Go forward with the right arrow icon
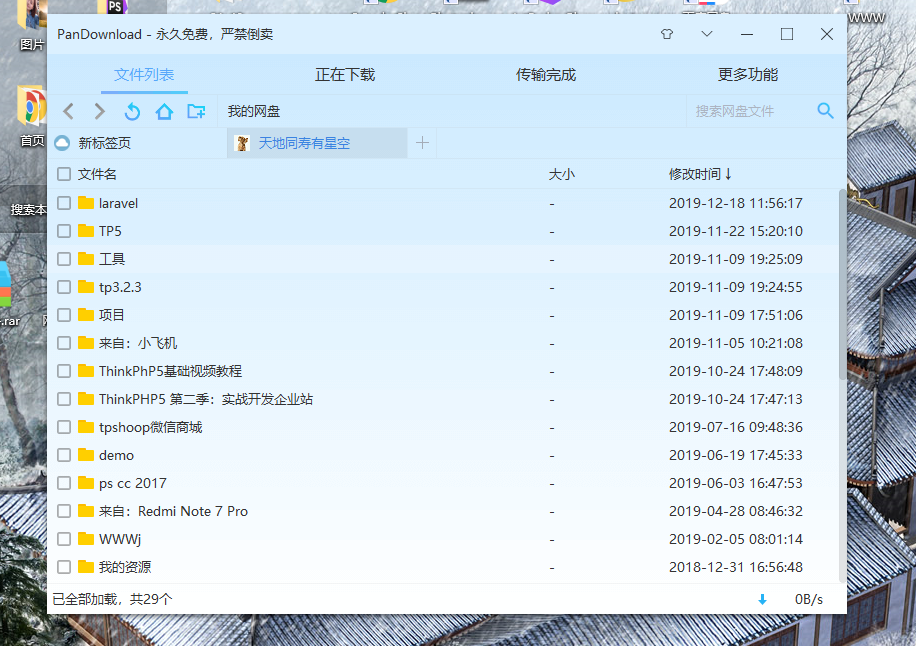Image resolution: width=916 pixels, height=646 pixels. 100,111
